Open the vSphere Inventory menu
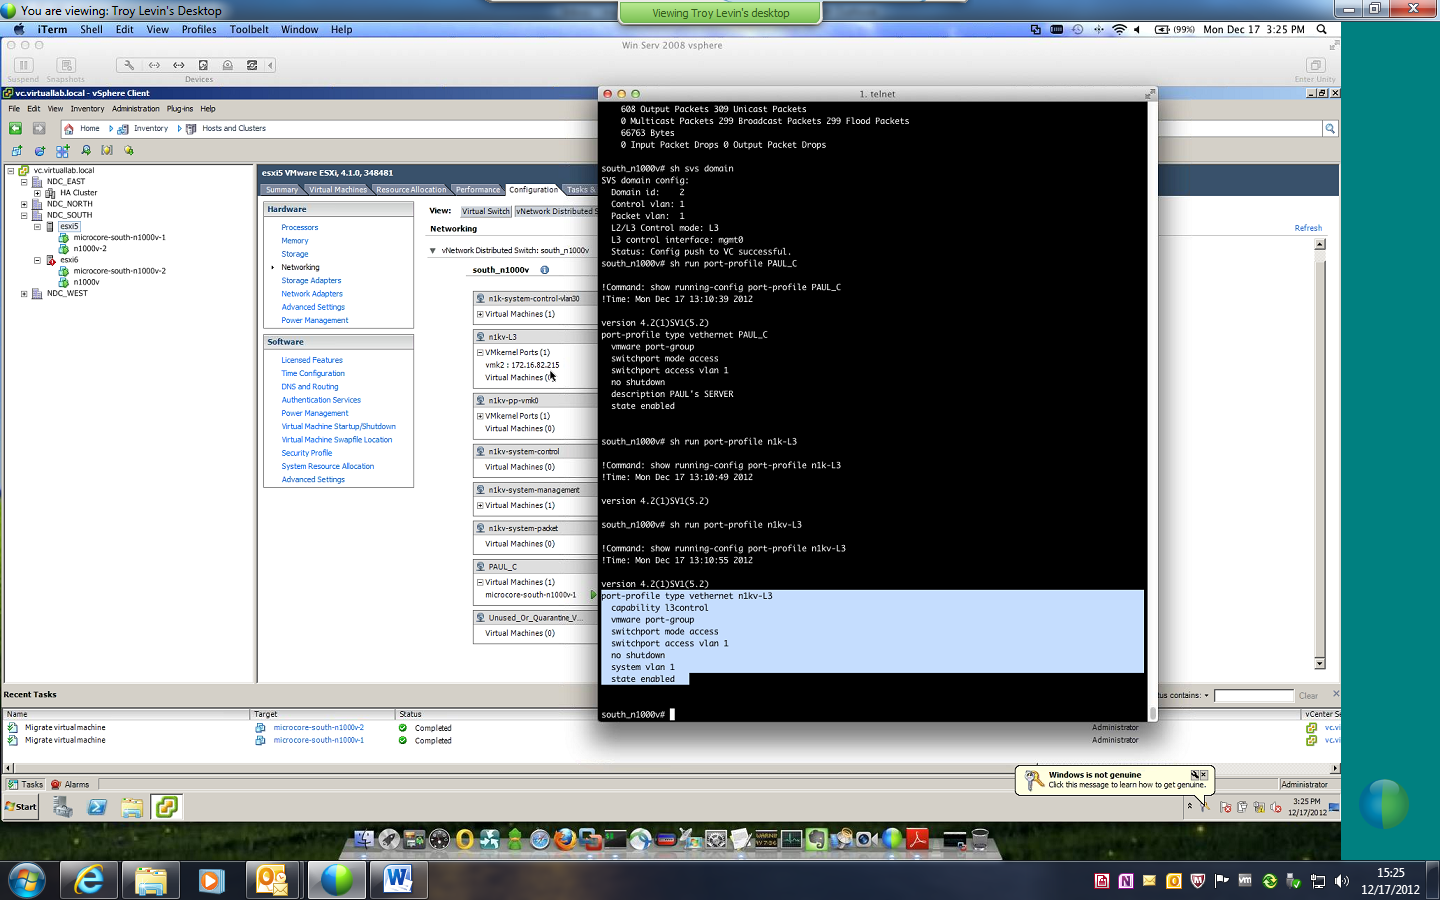This screenshot has width=1440, height=900. pos(87,109)
